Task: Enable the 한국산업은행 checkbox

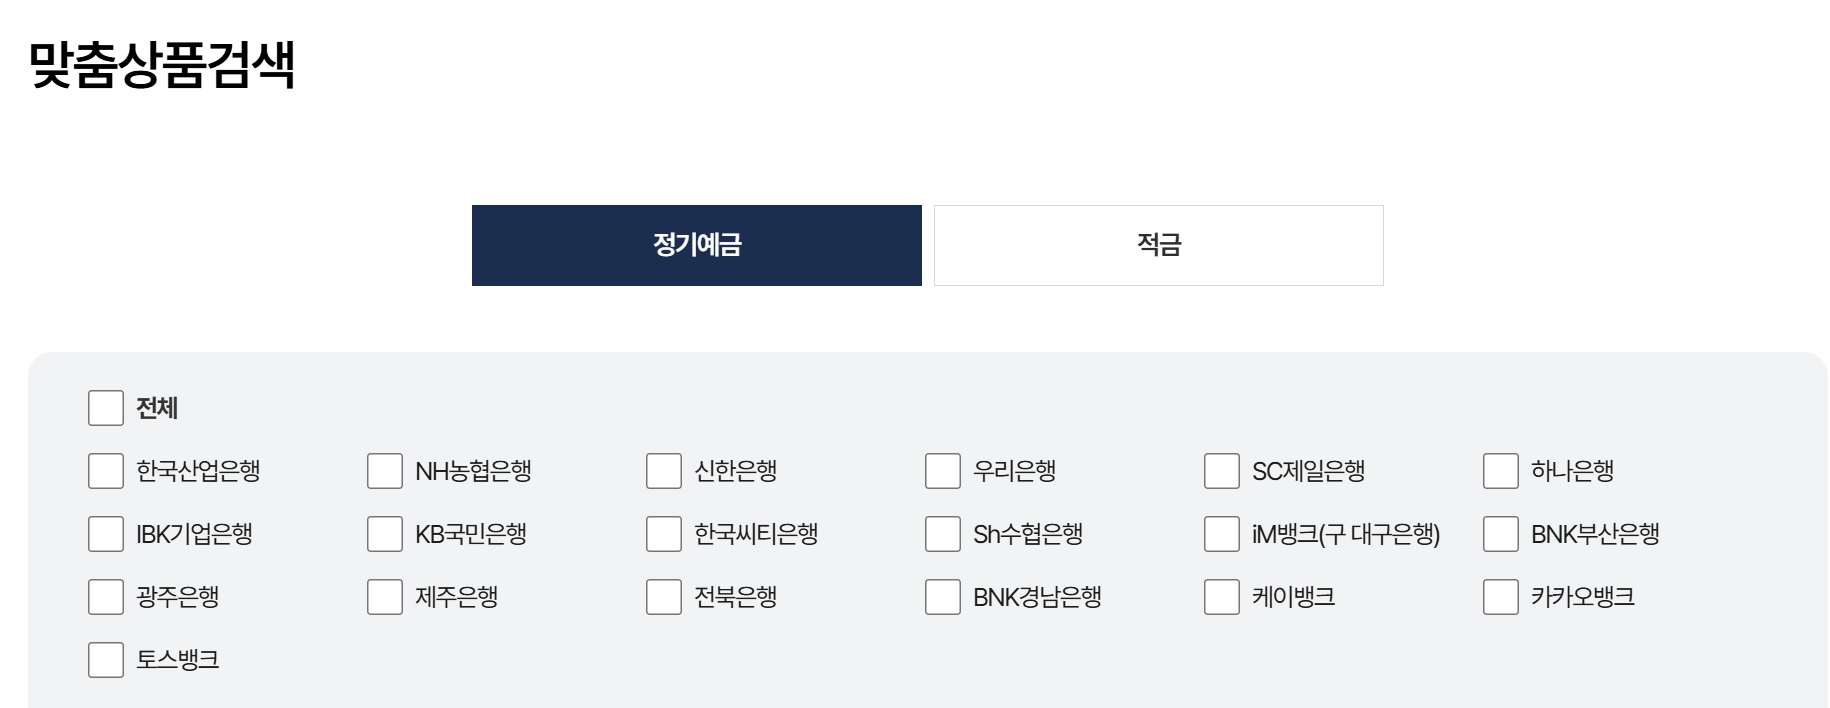Action: coord(104,471)
